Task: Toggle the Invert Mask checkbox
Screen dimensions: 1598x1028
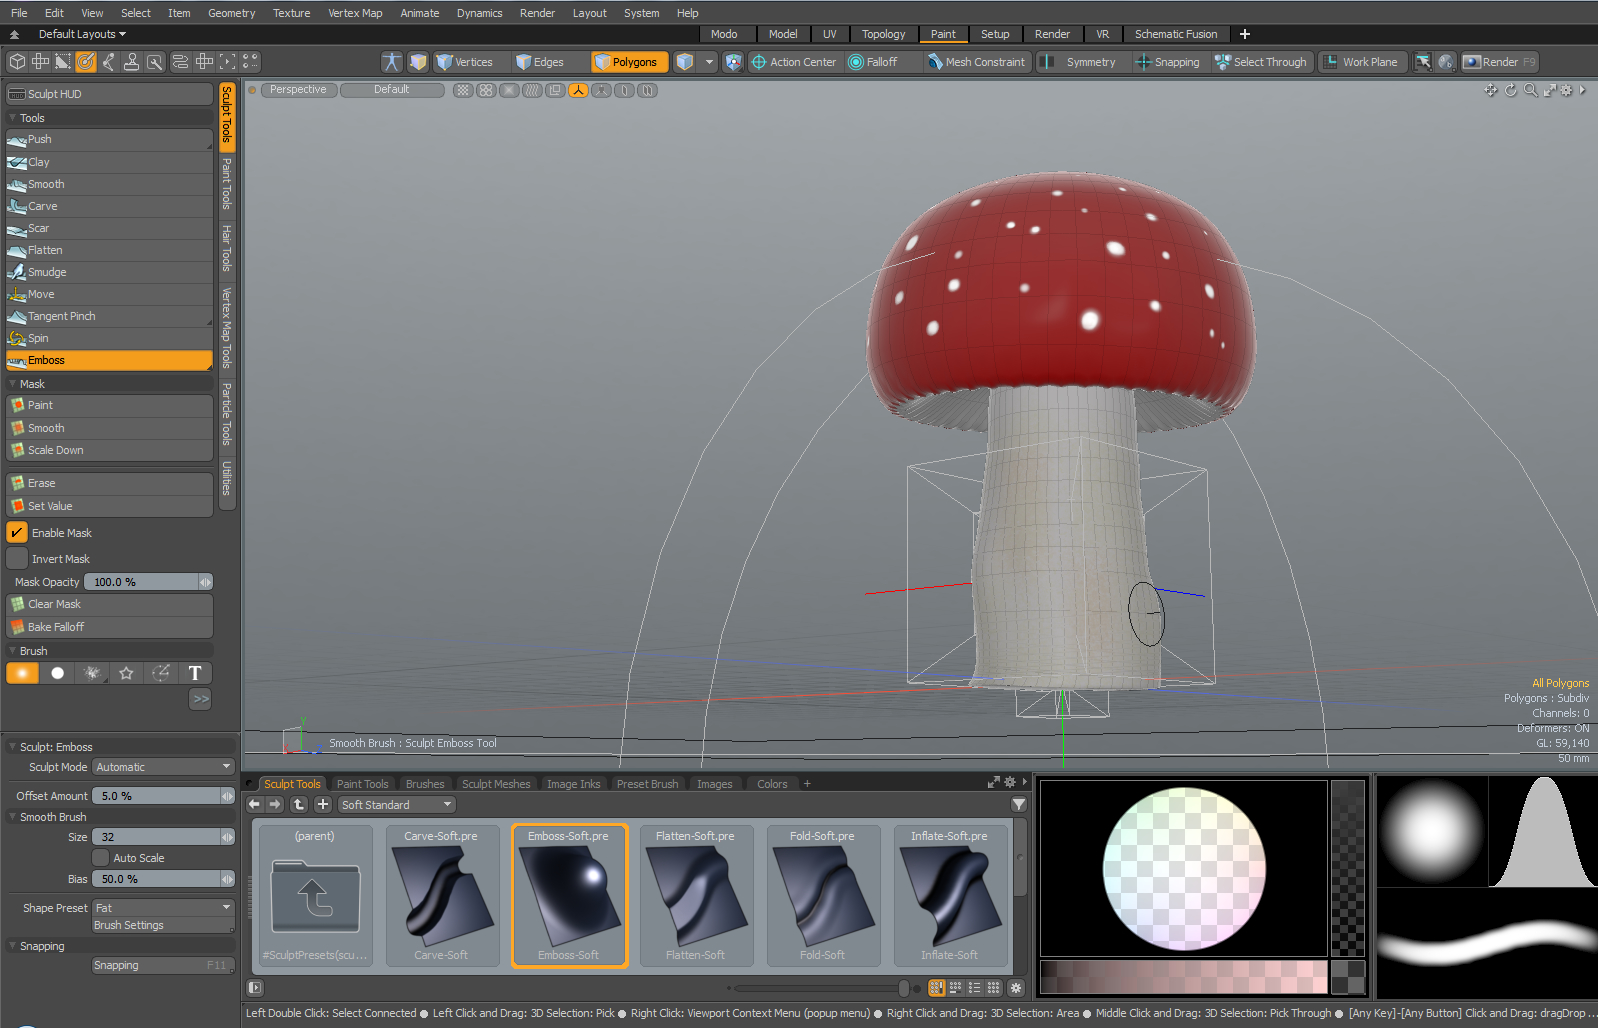Action: click(x=17, y=559)
